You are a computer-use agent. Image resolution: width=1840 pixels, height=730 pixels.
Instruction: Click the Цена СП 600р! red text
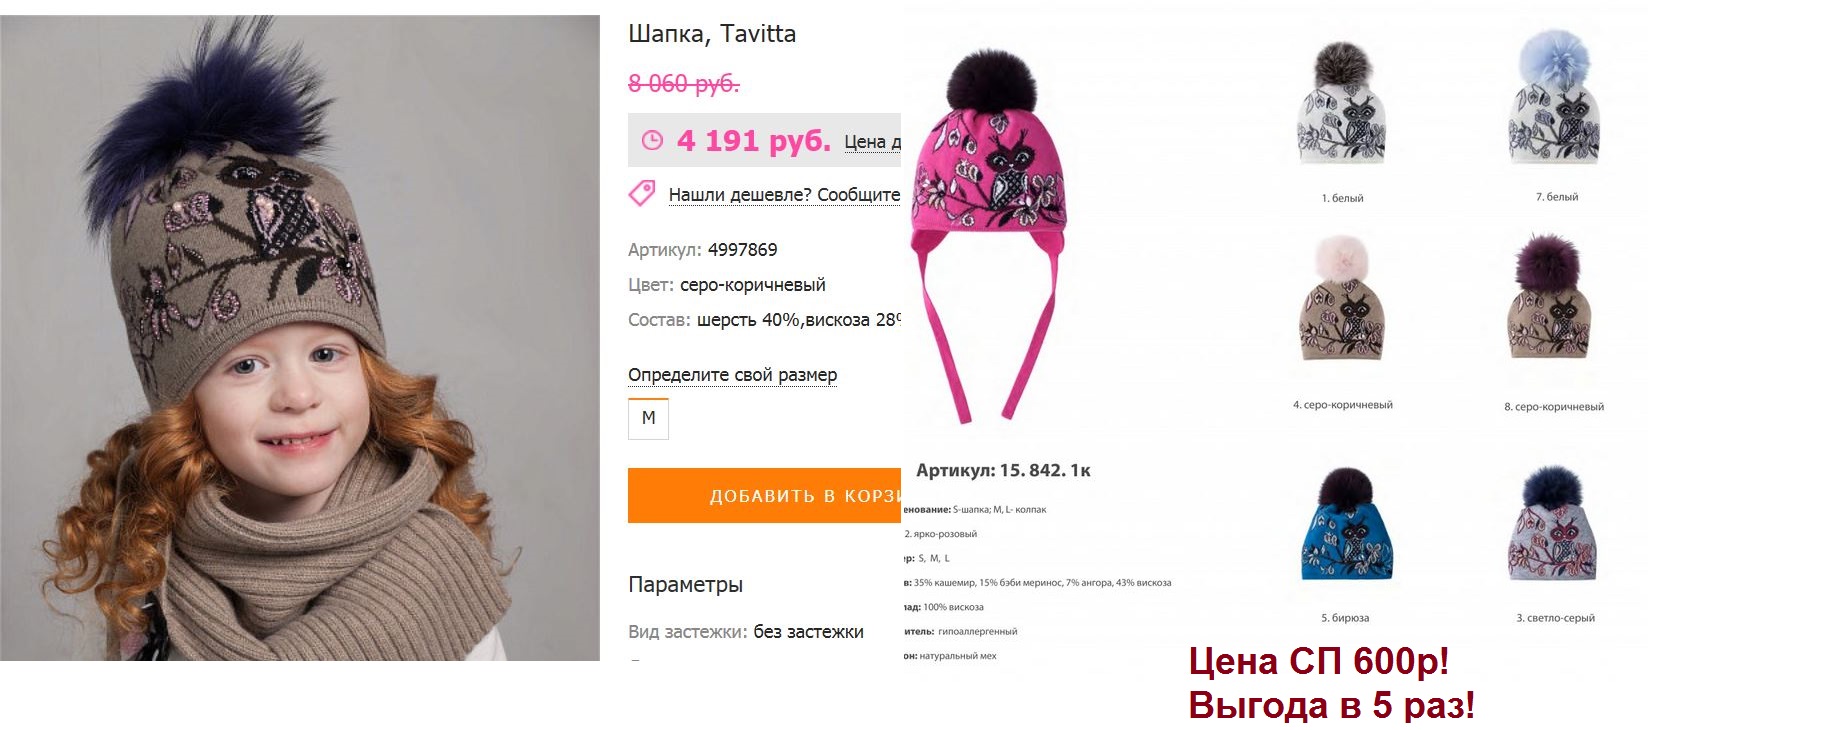click(1318, 661)
